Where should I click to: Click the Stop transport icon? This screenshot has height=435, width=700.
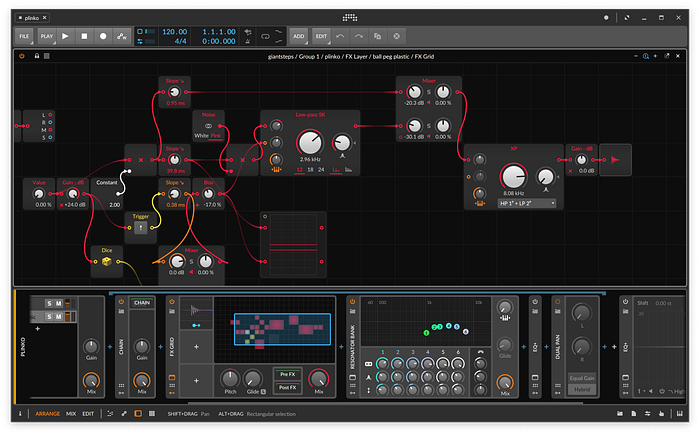click(x=84, y=36)
